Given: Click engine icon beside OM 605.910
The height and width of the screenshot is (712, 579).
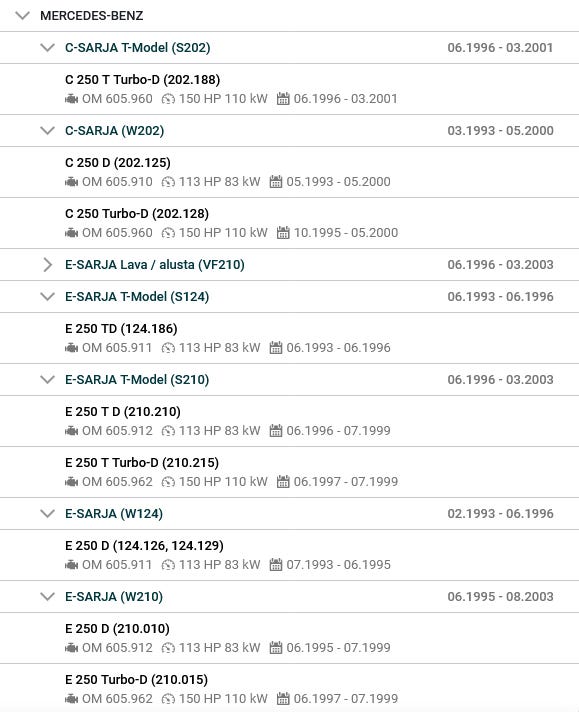Looking at the screenshot, I should coord(71,182).
